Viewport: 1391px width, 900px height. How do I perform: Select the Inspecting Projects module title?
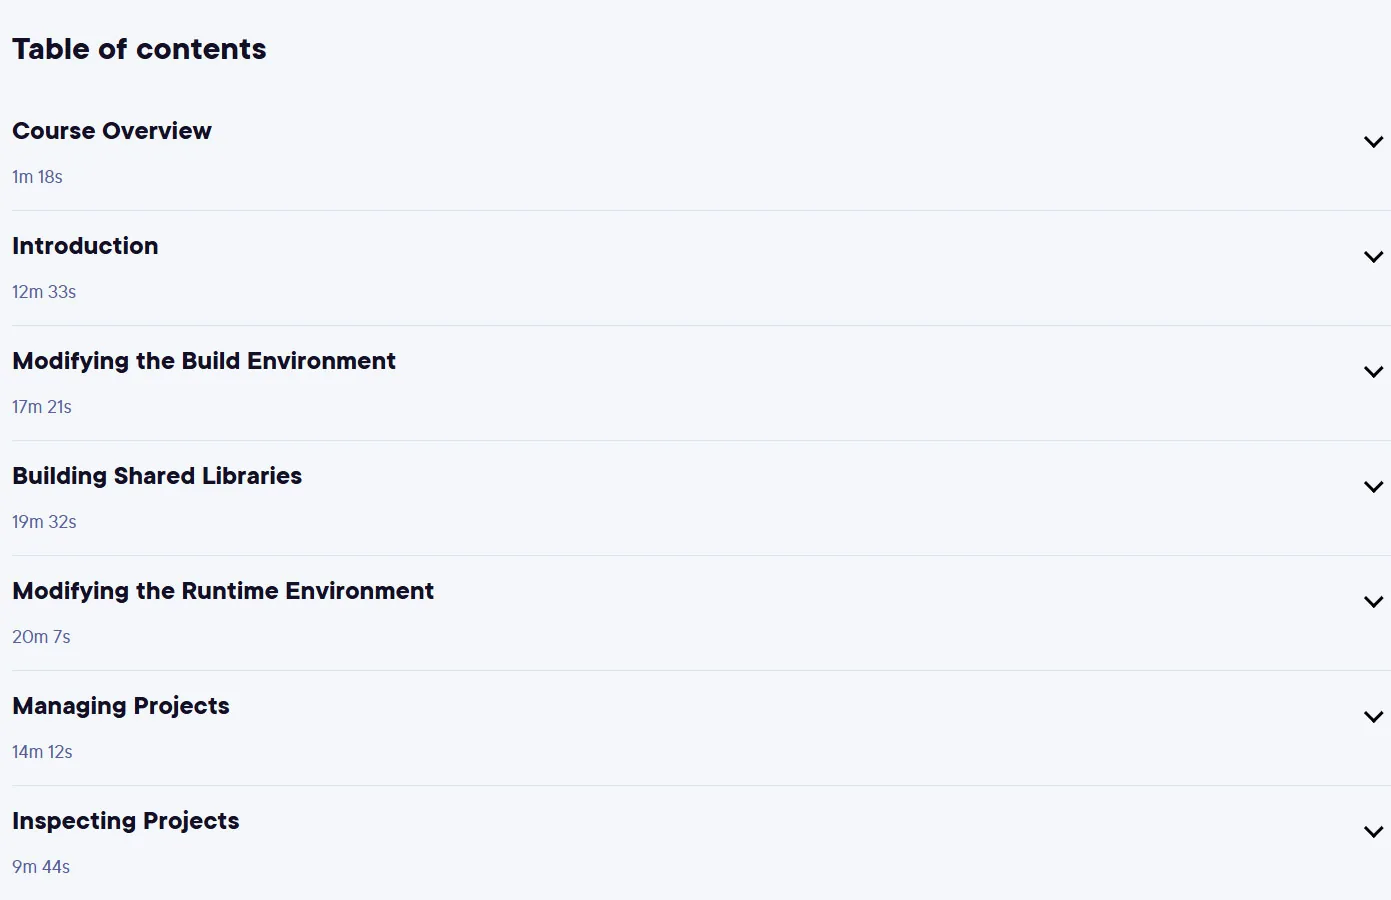(126, 821)
